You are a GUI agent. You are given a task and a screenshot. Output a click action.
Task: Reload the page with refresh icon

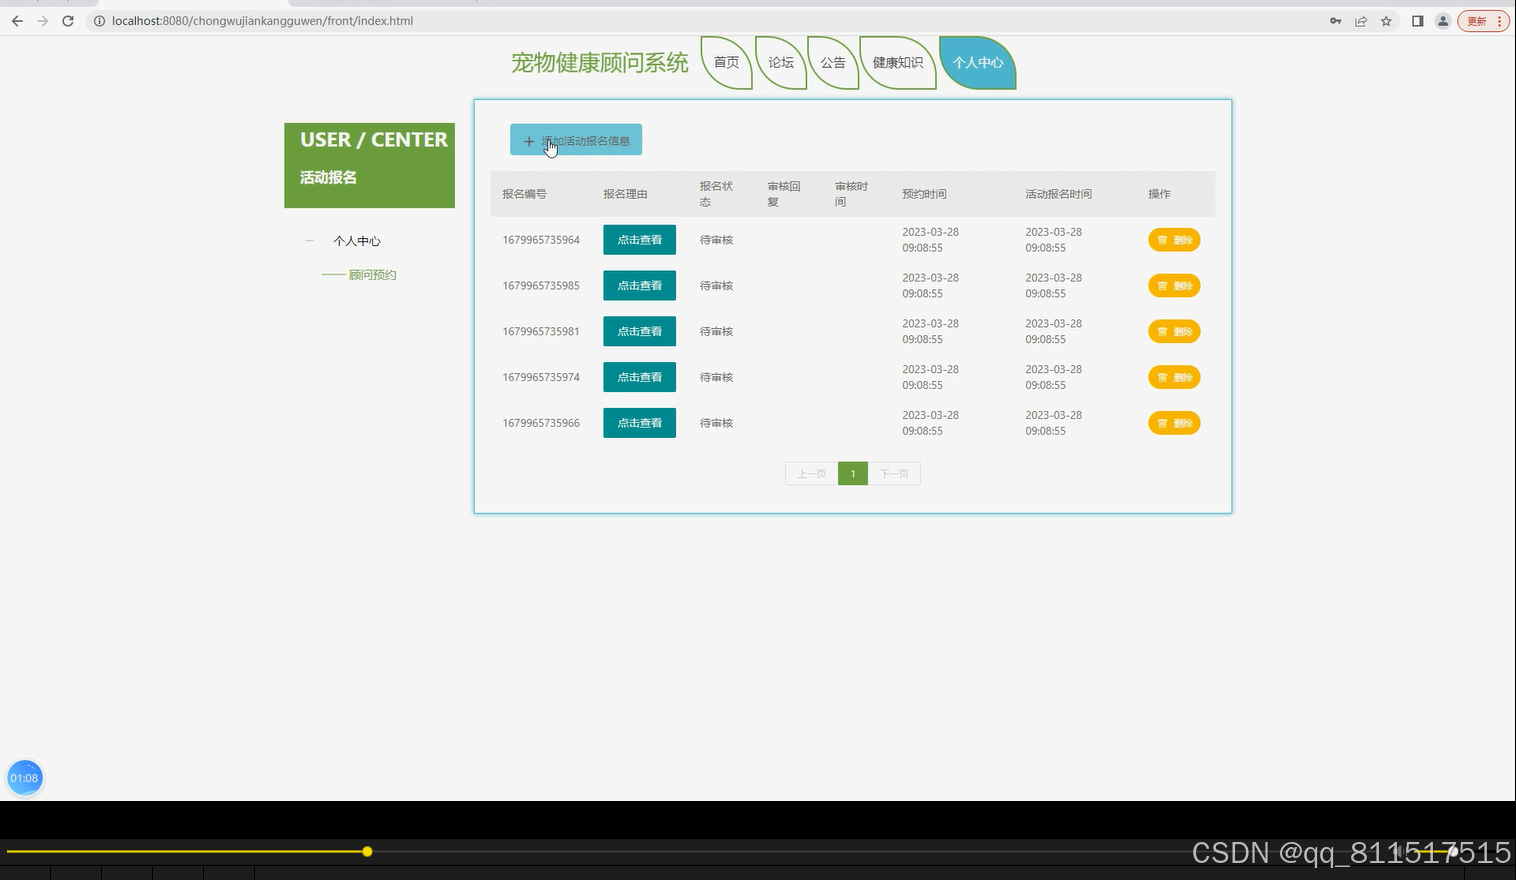pos(68,21)
